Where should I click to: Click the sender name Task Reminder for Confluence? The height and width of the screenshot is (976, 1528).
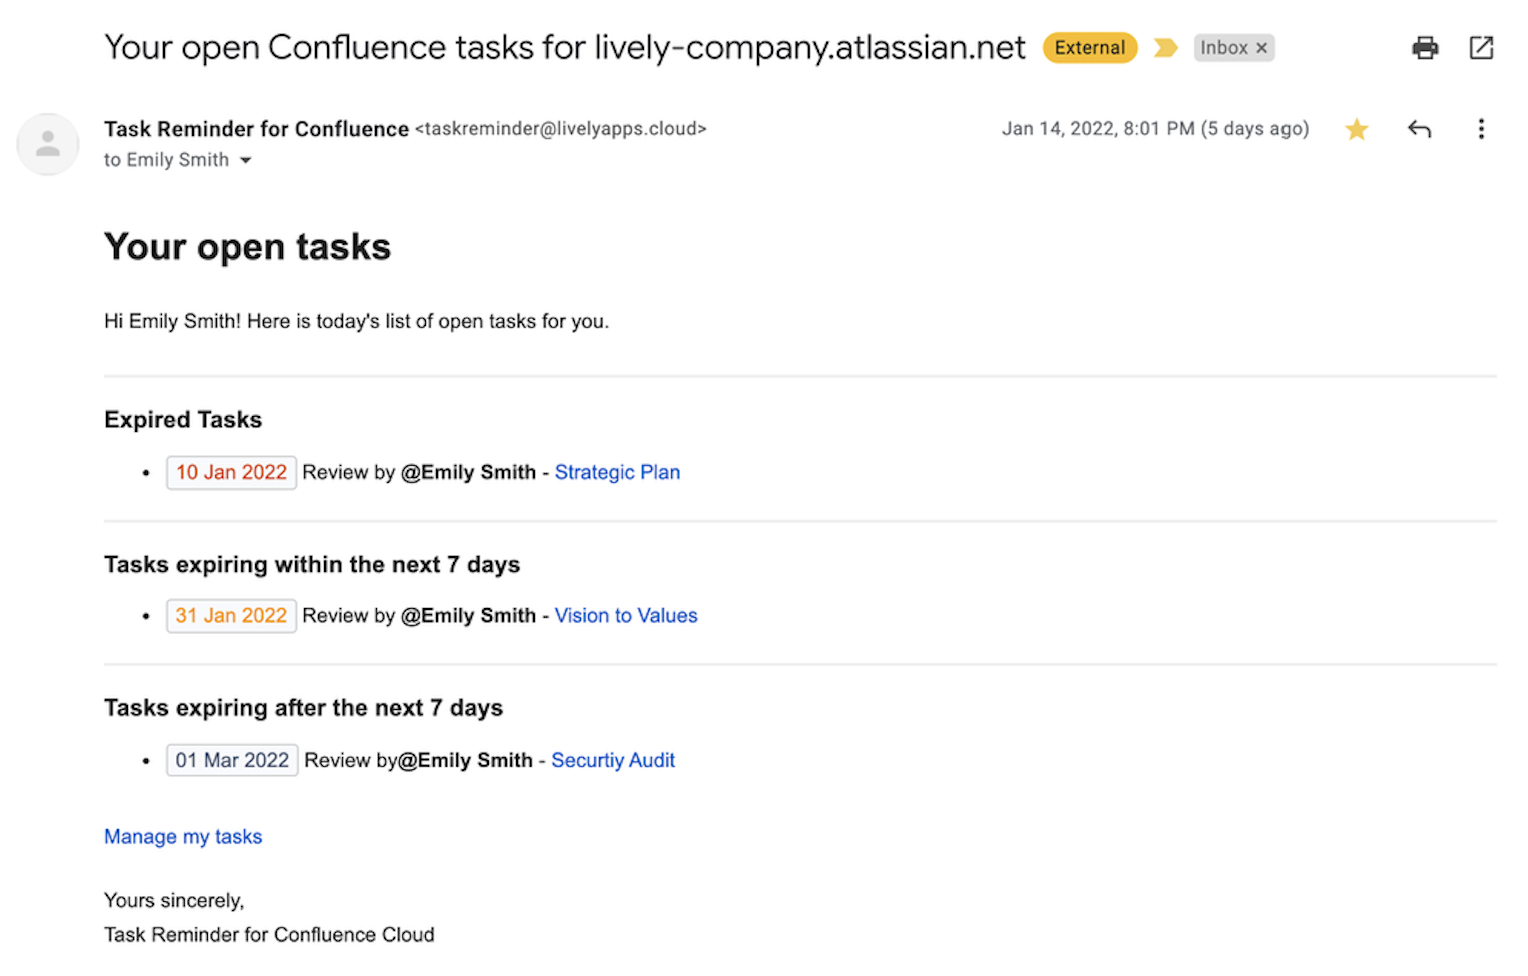256,129
